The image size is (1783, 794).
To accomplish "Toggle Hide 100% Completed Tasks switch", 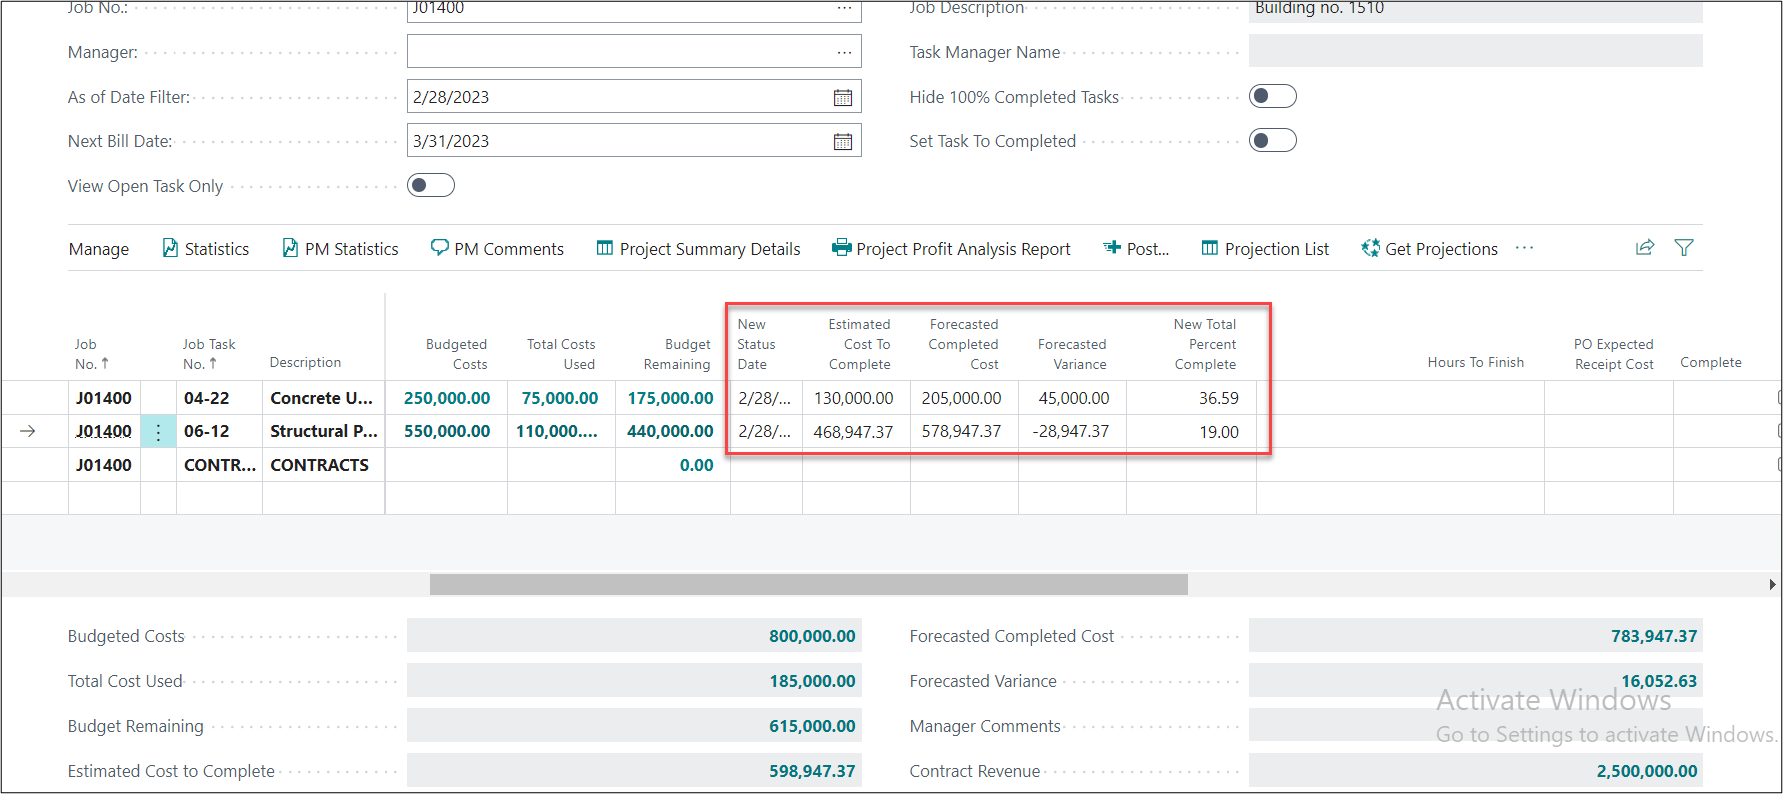I will tap(1272, 96).
